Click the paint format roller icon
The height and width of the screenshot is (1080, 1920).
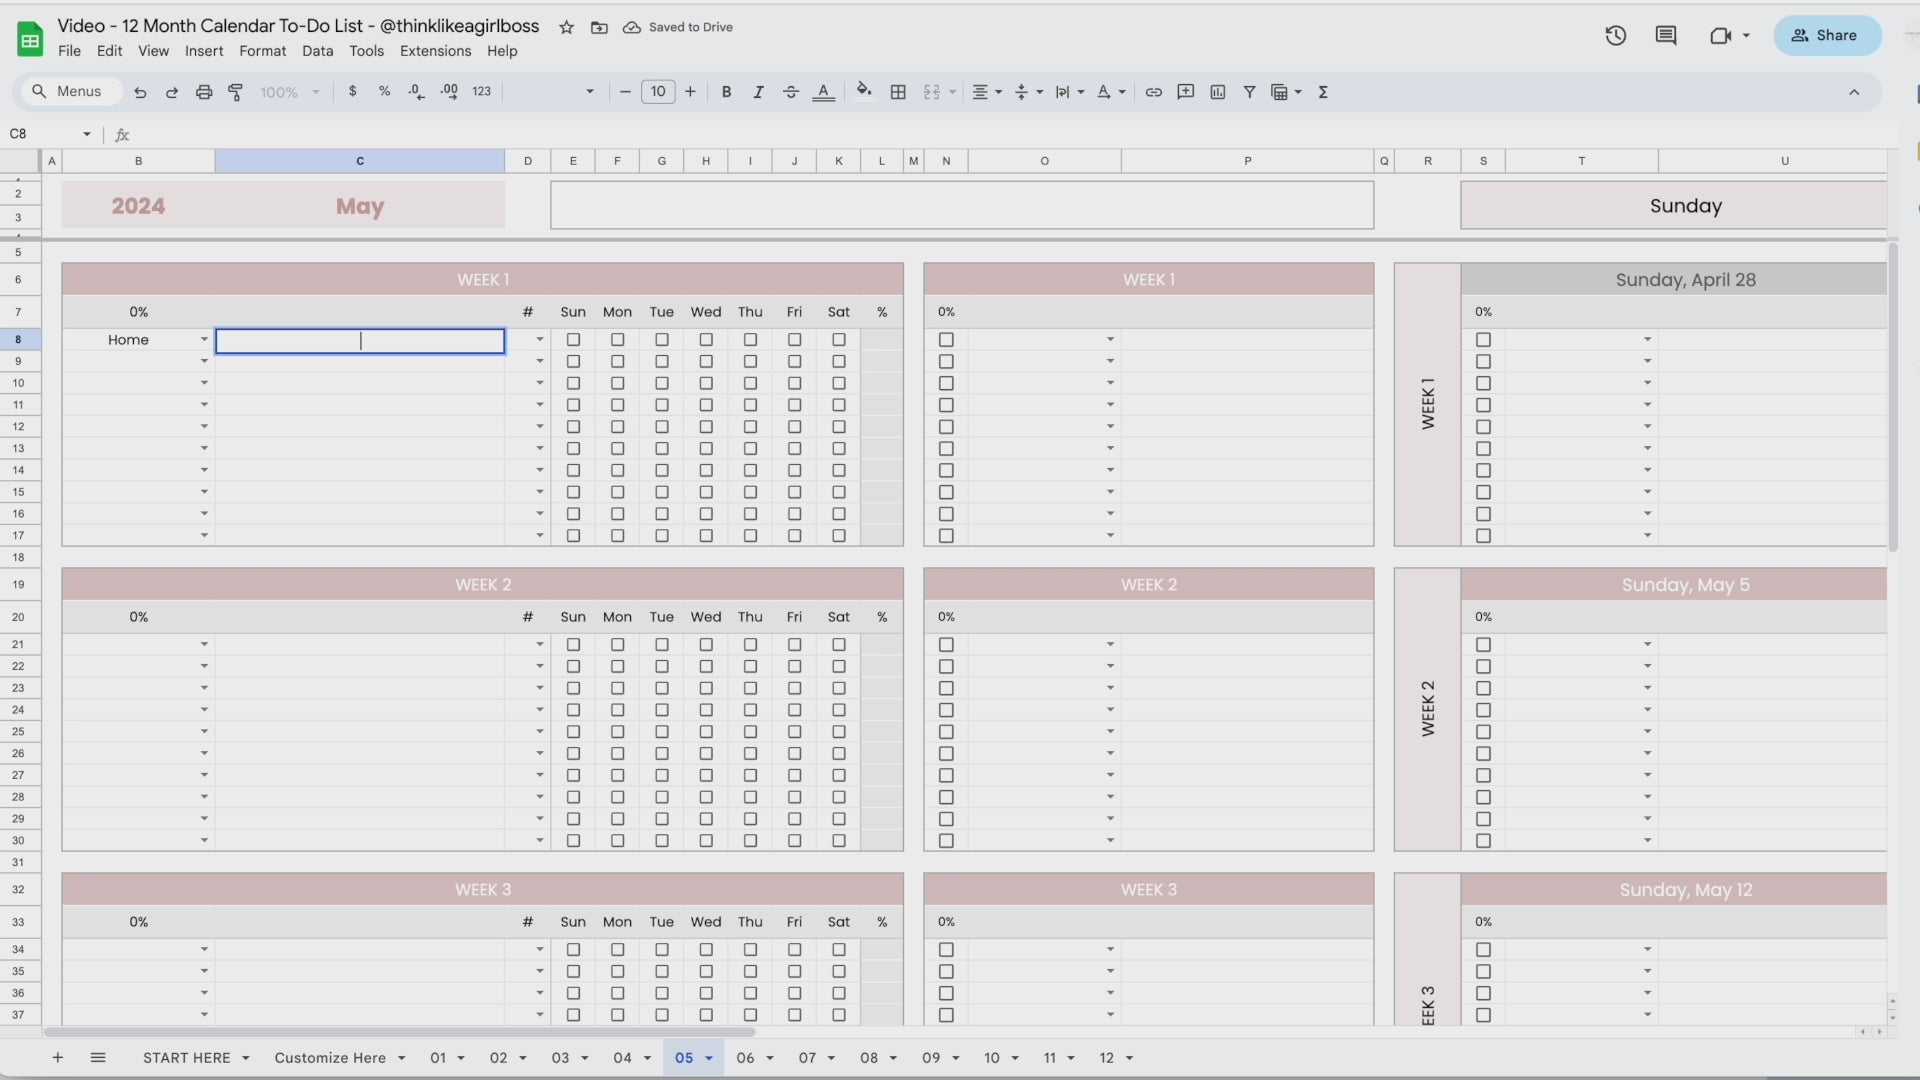tap(236, 92)
